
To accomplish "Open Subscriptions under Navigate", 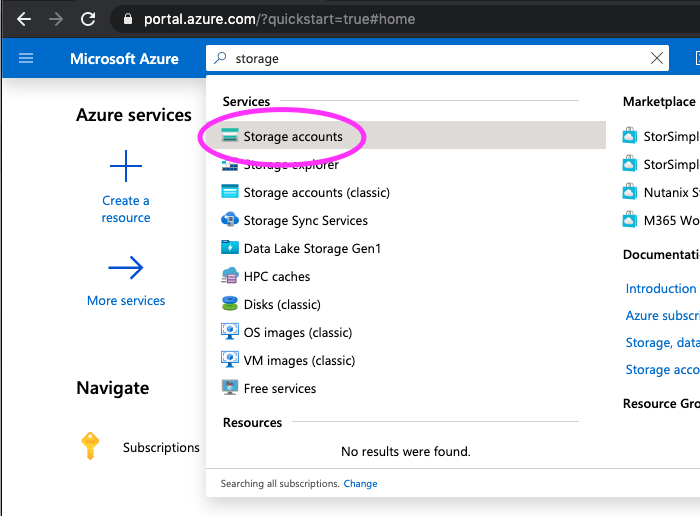I will point(161,447).
